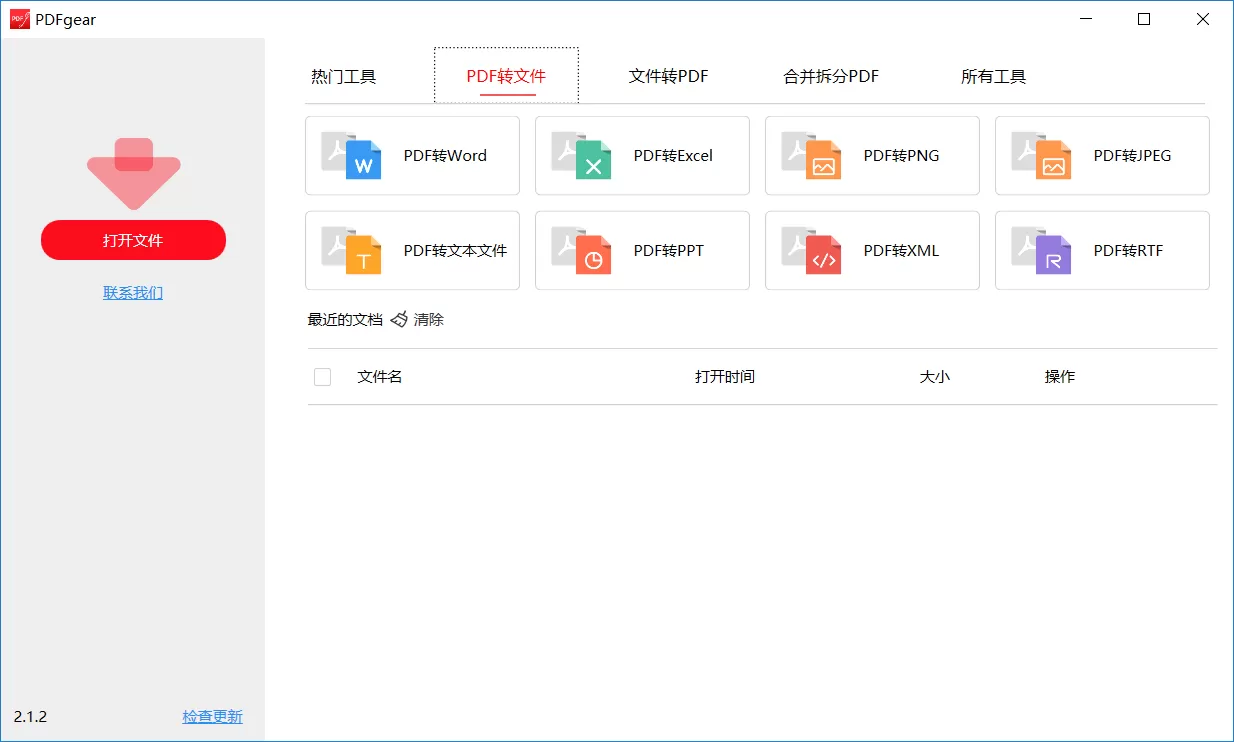Select the PDF转Excel tool
The image size is (1234, 742).
(x=641, y=155)
